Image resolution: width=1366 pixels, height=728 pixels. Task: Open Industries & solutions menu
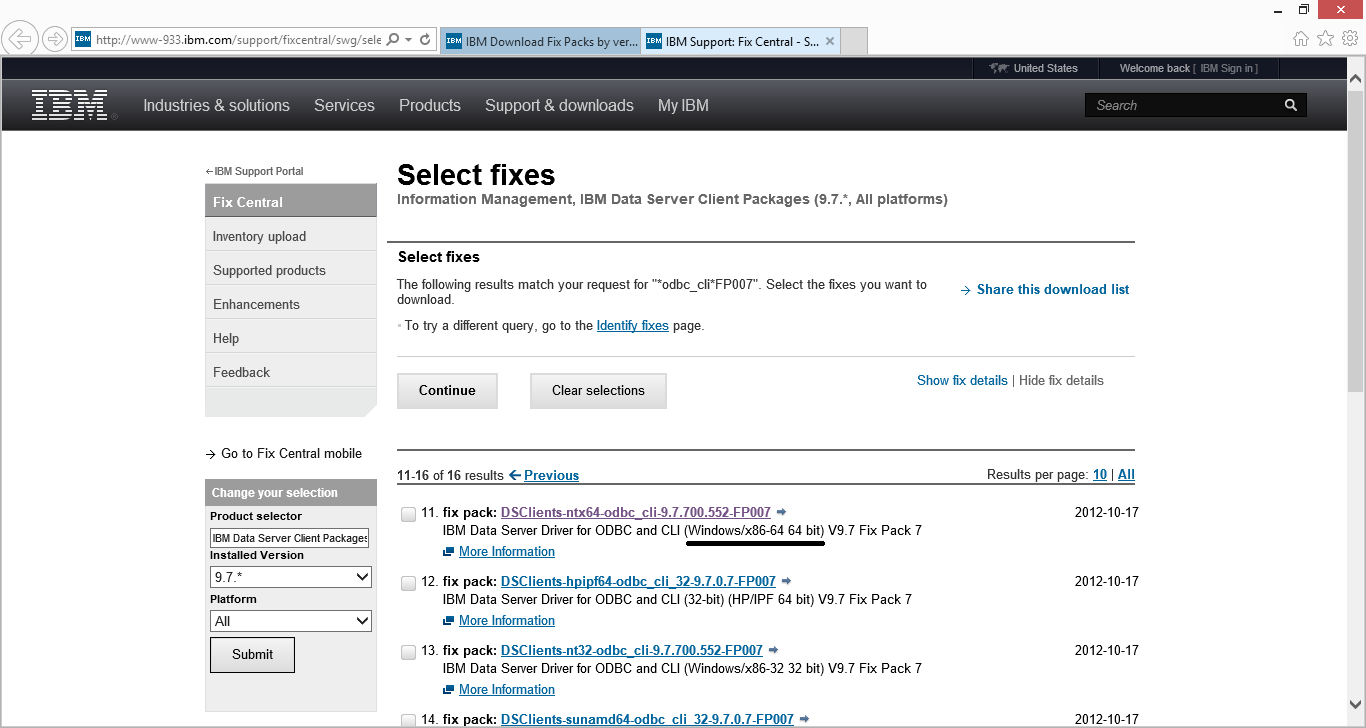click(216, 105)
